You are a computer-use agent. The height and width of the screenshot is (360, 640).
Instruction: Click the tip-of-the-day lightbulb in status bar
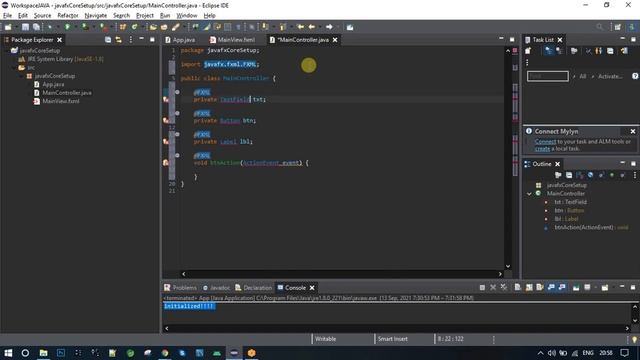pyautogui.click(x=634, y=339)
